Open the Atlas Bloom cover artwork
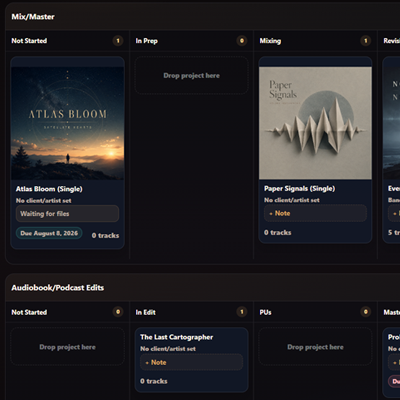Screen dimensions: 400x400 [x=68, y=123]
